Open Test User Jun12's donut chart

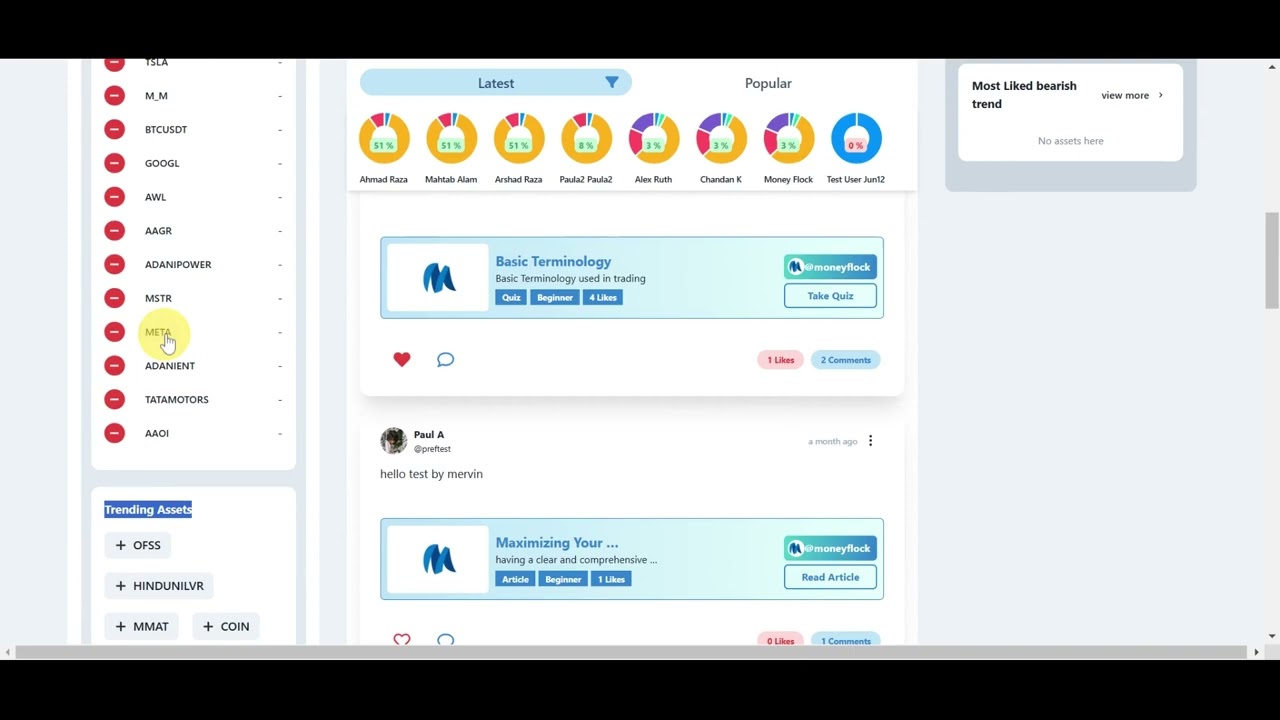point(856,138)
